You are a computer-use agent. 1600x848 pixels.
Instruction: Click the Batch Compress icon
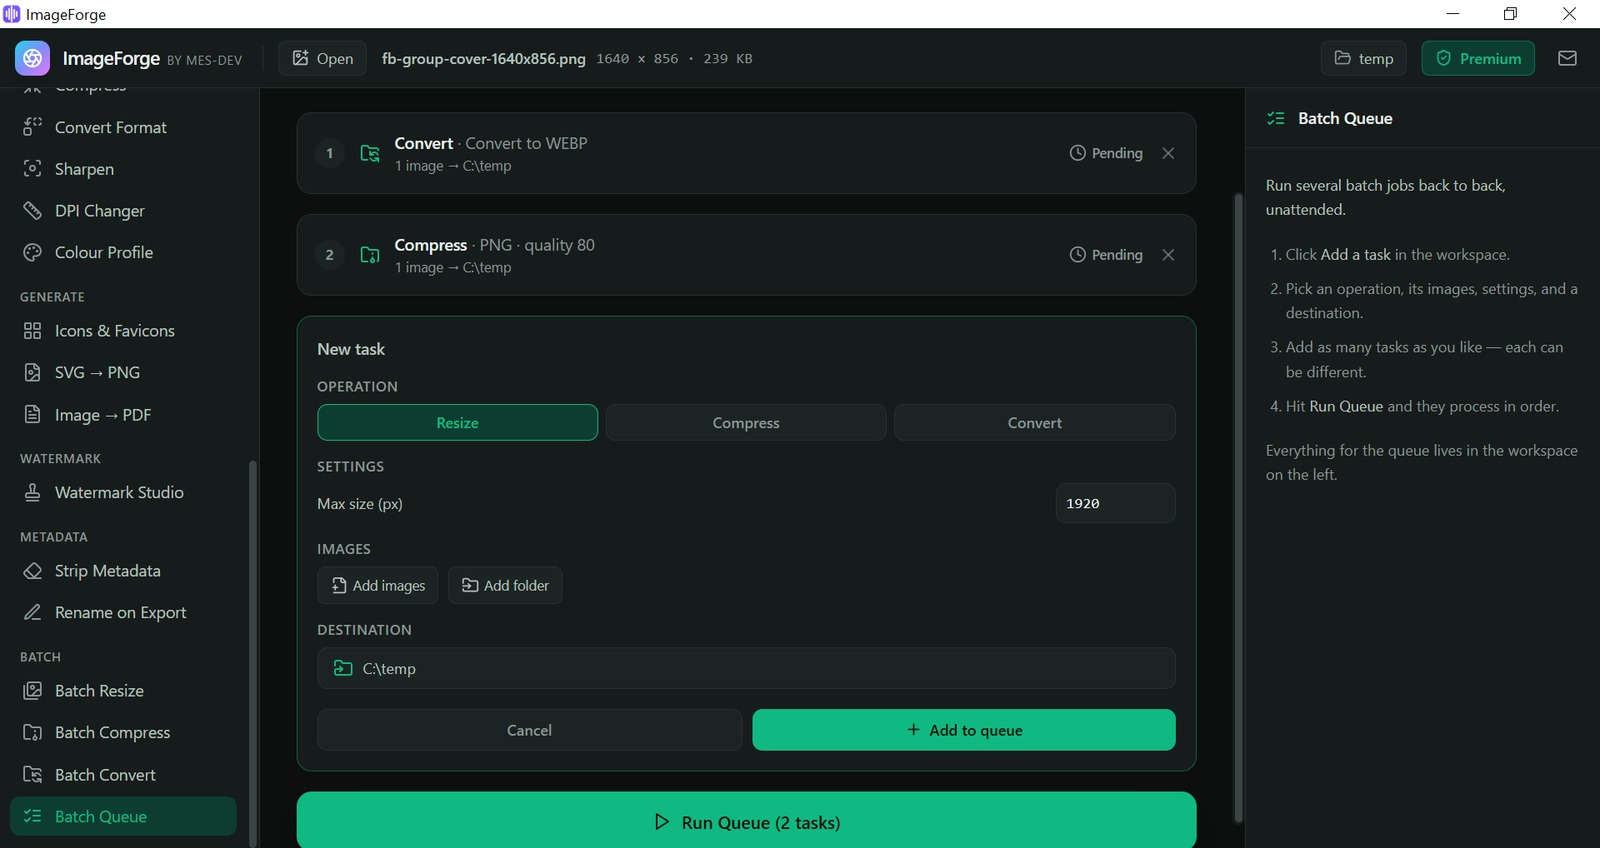pos(33,732)
